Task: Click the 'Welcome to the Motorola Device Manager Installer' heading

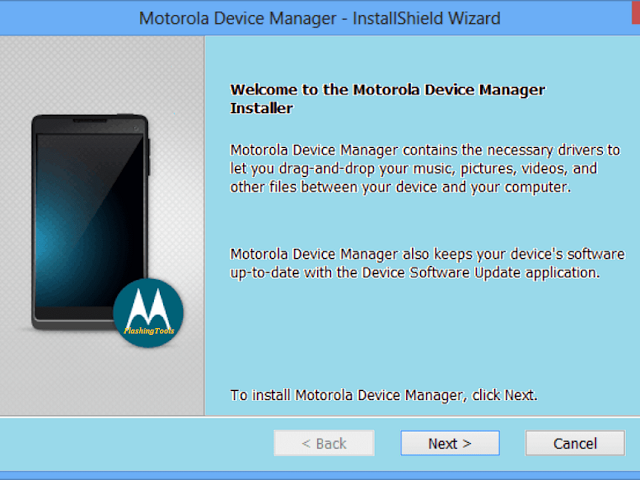Action: click(x=387, y=99)
